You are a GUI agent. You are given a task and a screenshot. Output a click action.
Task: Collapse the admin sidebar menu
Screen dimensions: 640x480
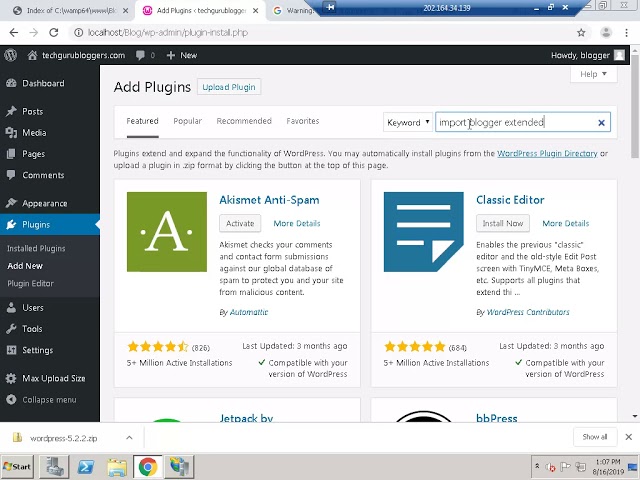(49, 400)
